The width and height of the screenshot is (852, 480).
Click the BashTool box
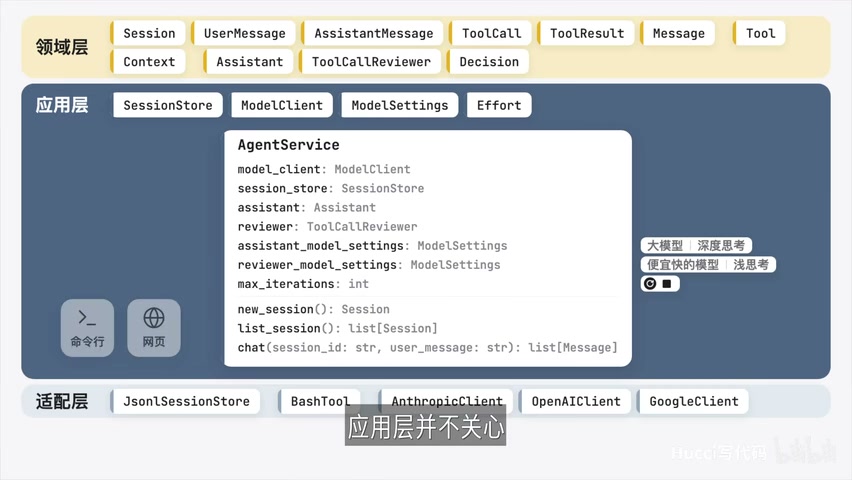[x=320, y=401]
